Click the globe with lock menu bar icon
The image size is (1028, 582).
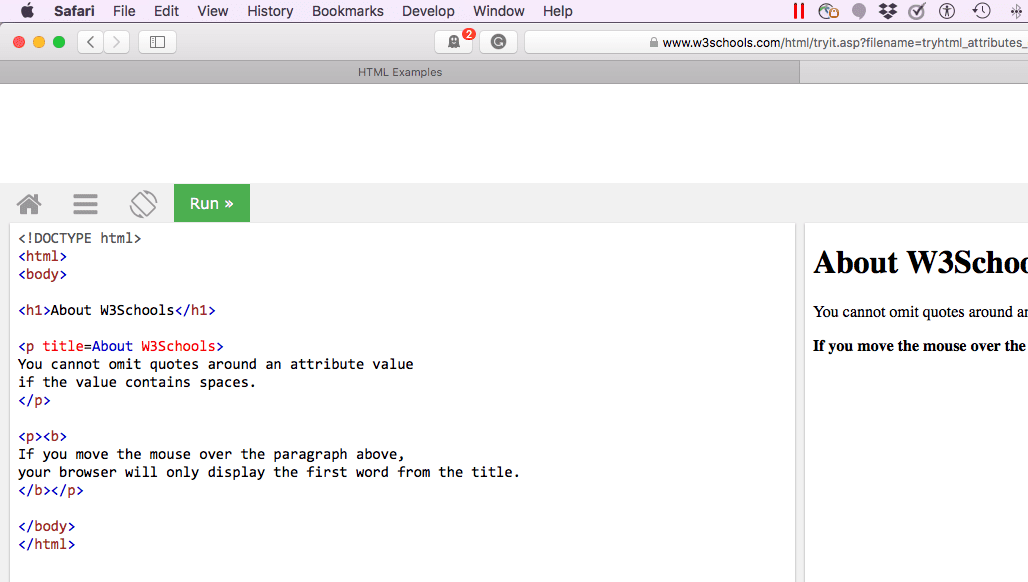pos(828,10)
